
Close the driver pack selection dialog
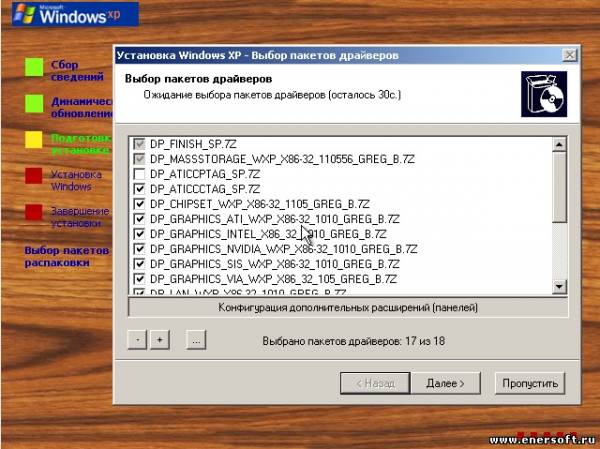point(569,55)
